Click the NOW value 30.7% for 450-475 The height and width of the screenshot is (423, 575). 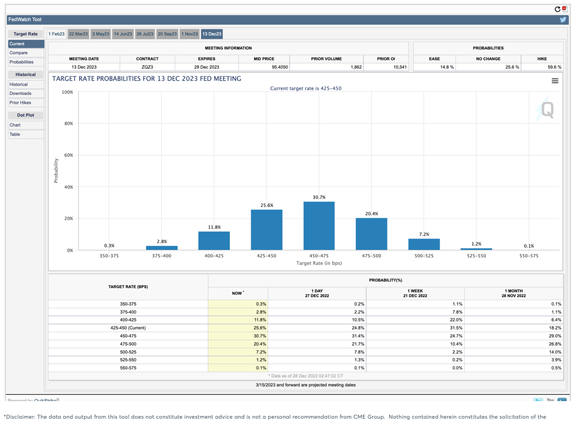tap(260, 336)
